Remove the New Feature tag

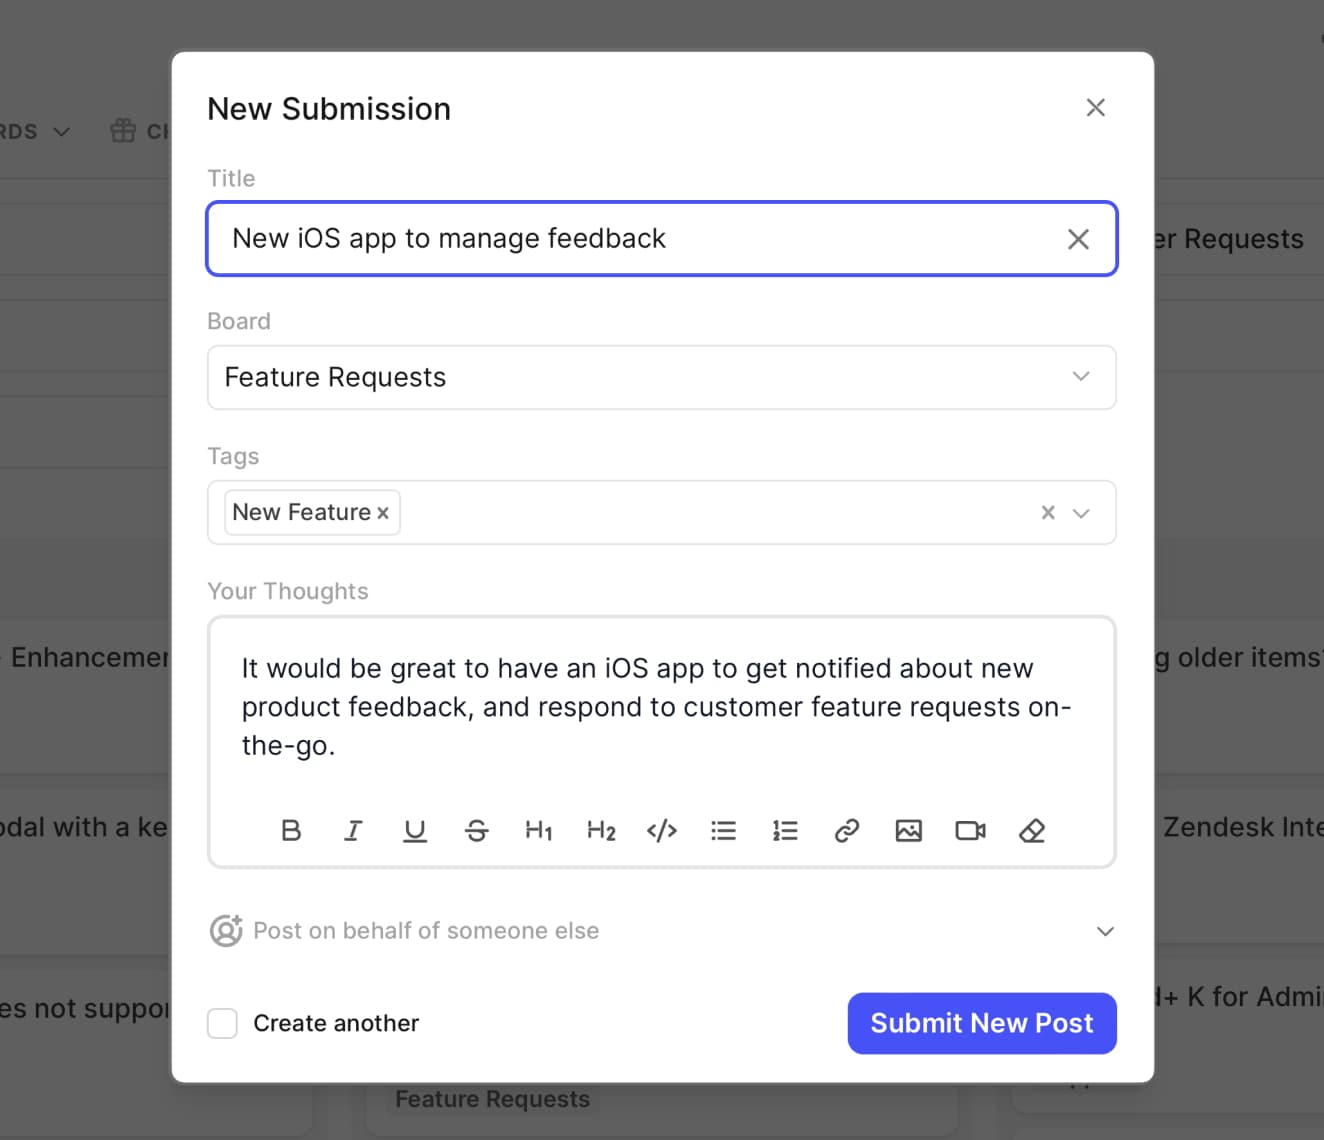point(383,512)
